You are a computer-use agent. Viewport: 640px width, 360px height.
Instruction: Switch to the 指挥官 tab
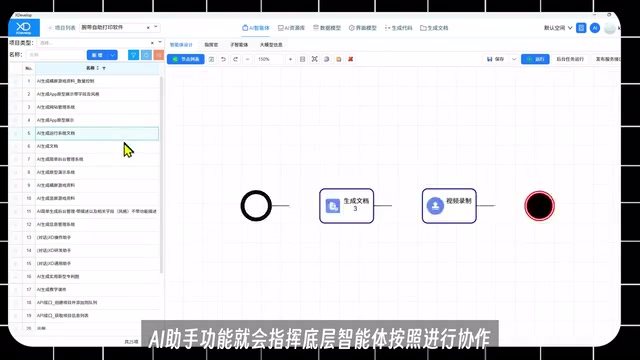pyautogui.click(x=211, y=44)
